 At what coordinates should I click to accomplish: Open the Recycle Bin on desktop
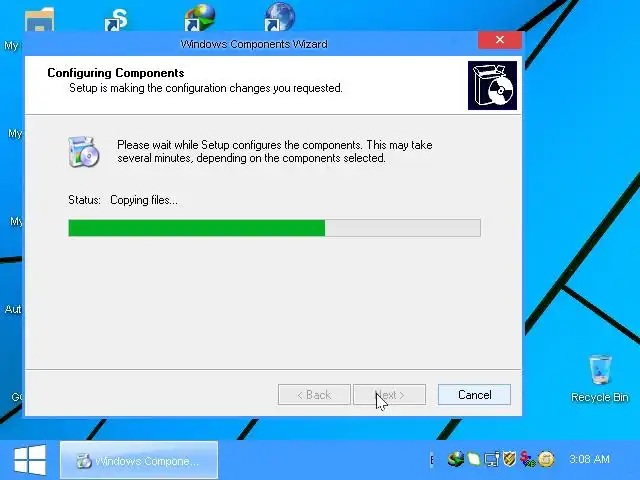[x=600, y=378]
